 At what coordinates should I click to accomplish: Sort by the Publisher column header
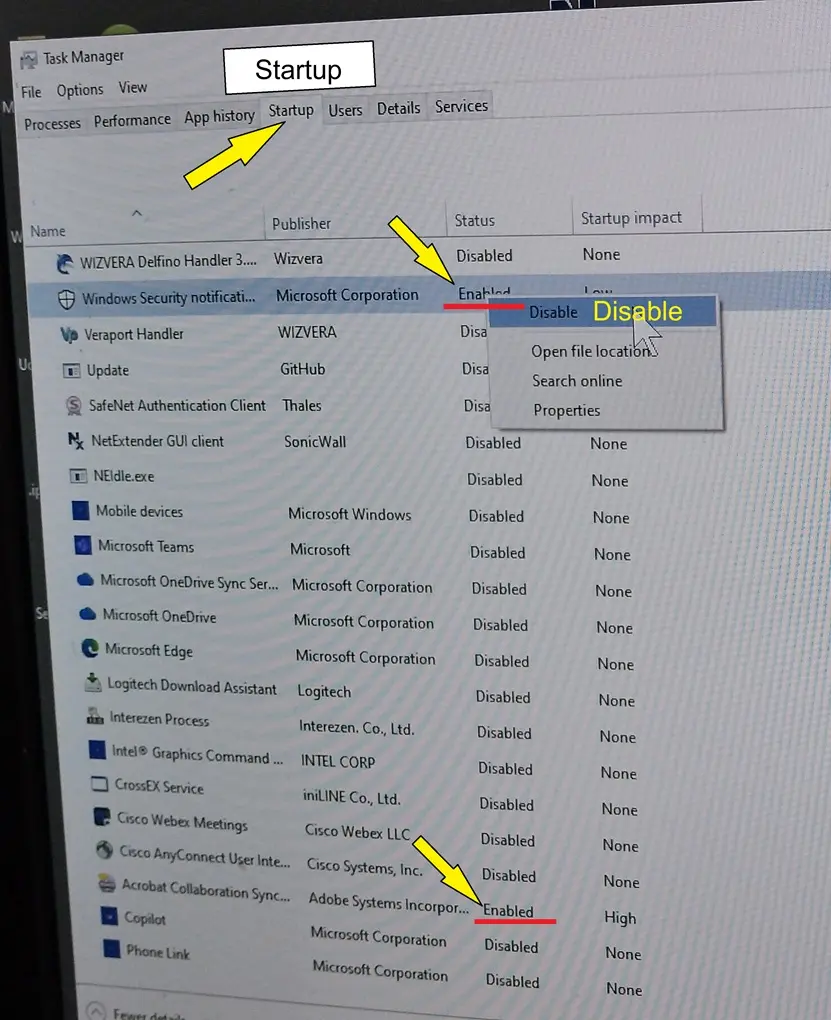click(301, 224)
